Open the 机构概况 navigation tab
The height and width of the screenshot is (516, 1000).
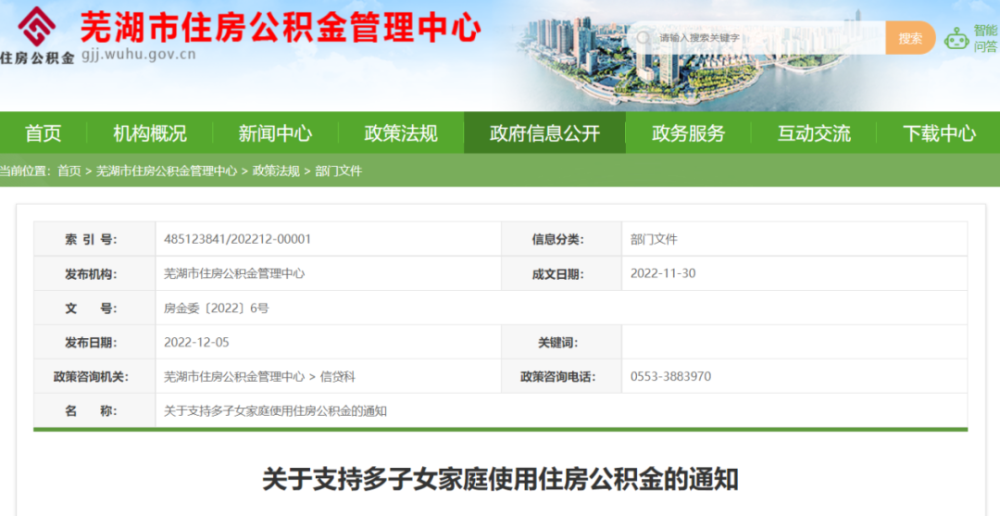(x=150, y=133)
